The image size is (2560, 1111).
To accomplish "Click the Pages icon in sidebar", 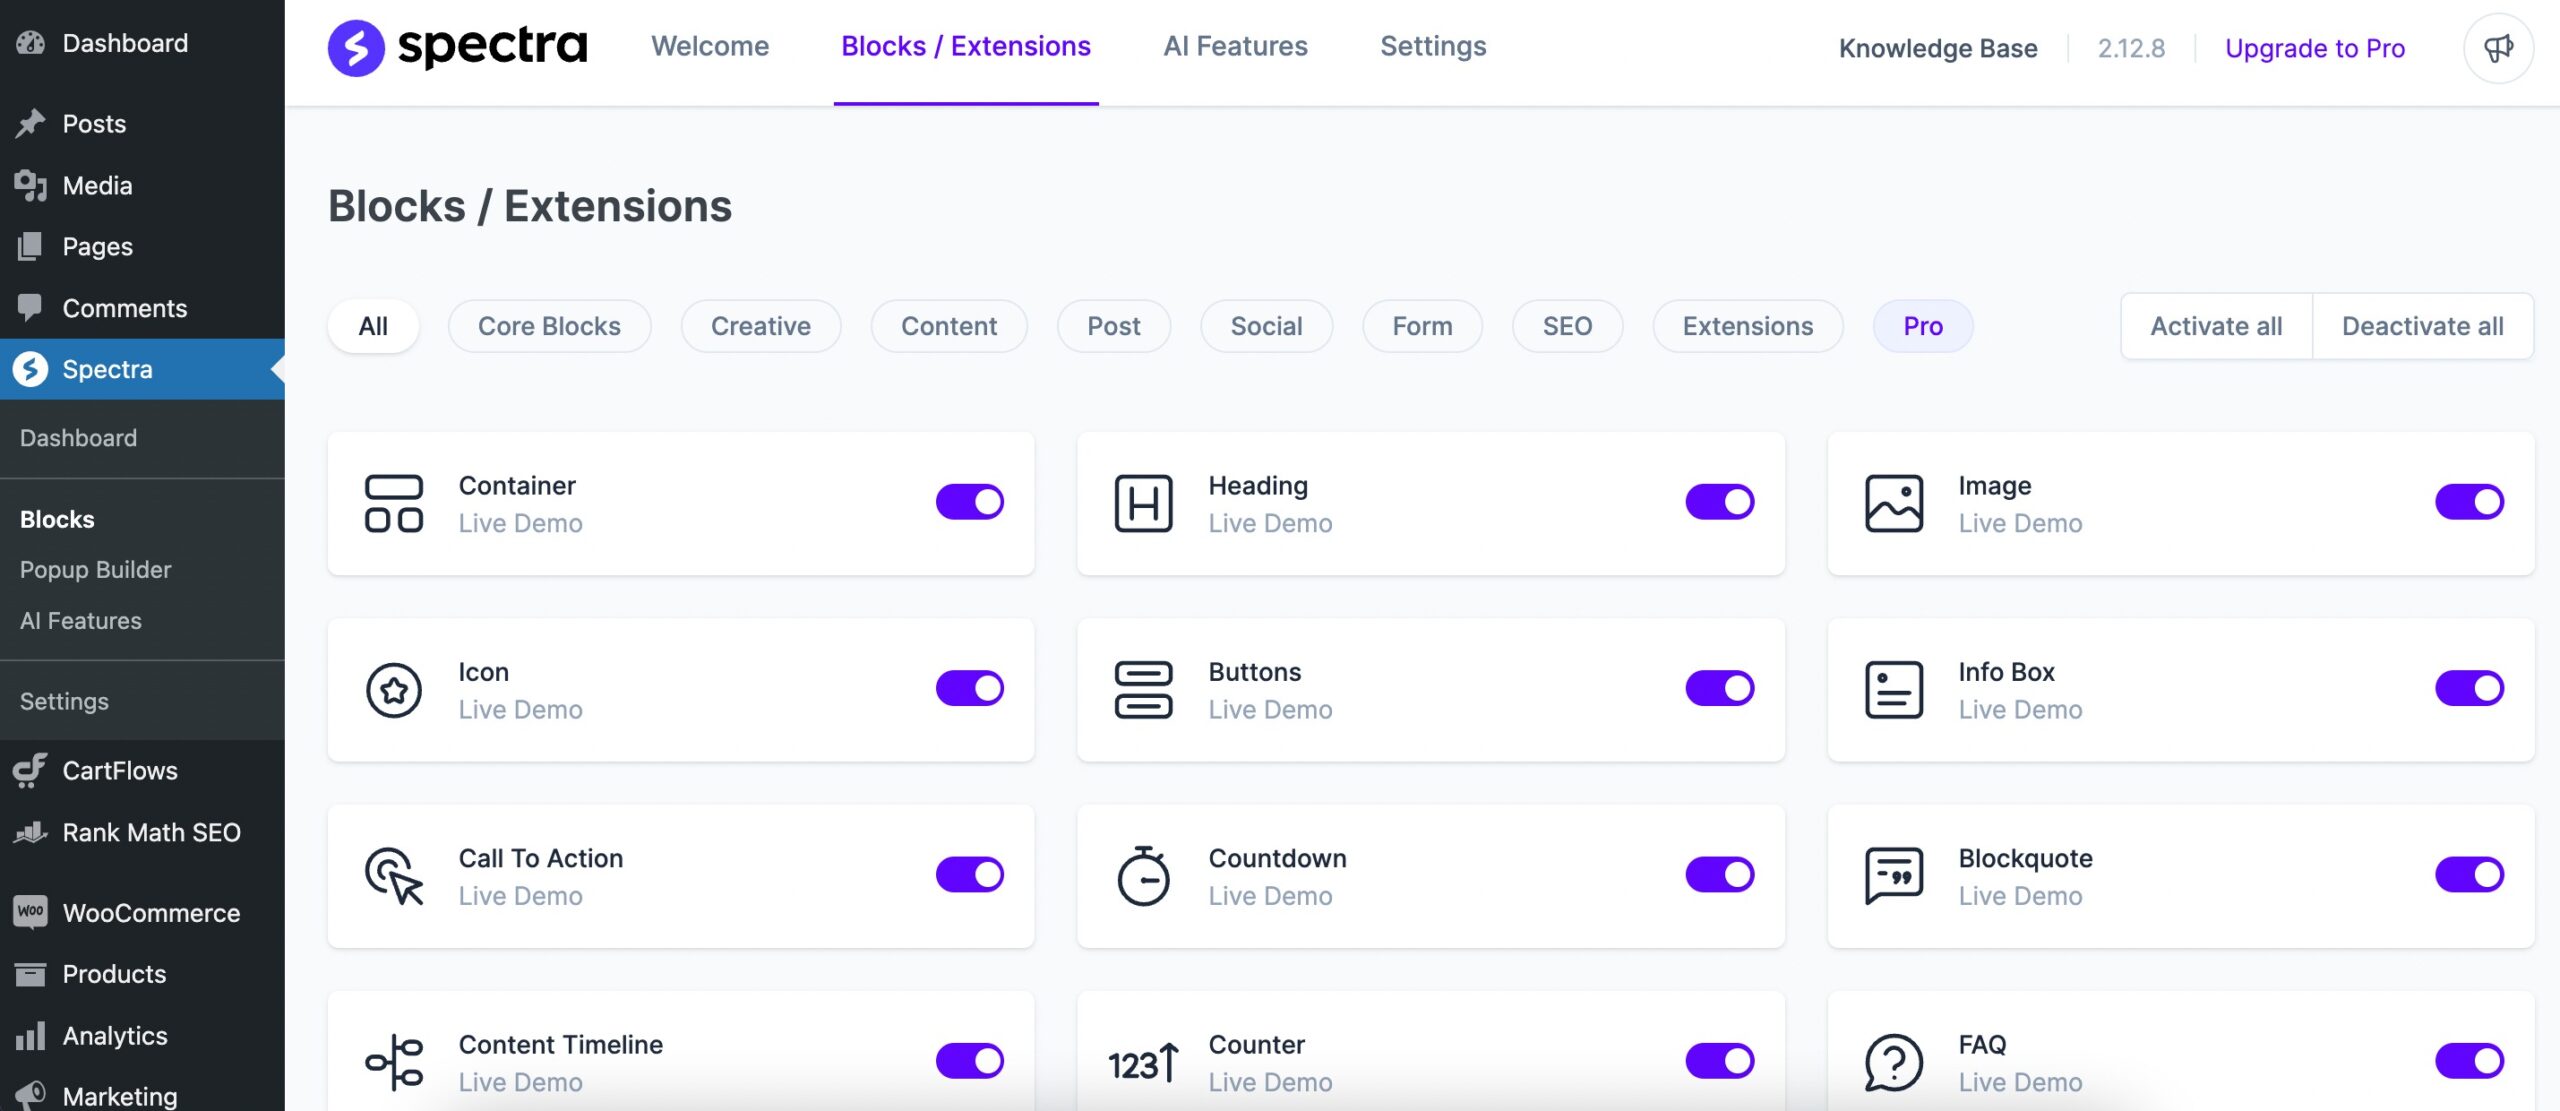I will [x=30, y=246].
